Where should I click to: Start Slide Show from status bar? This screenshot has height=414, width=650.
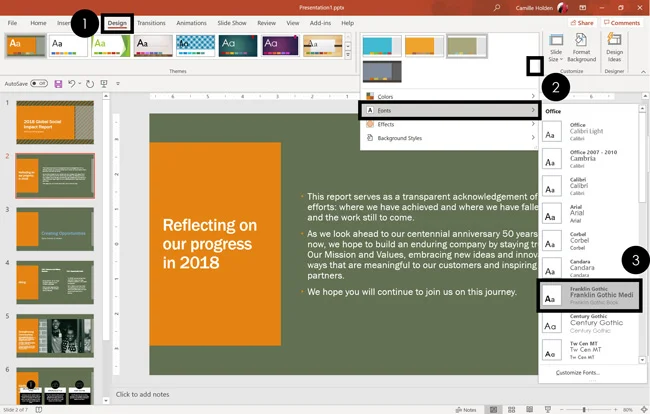548,409
